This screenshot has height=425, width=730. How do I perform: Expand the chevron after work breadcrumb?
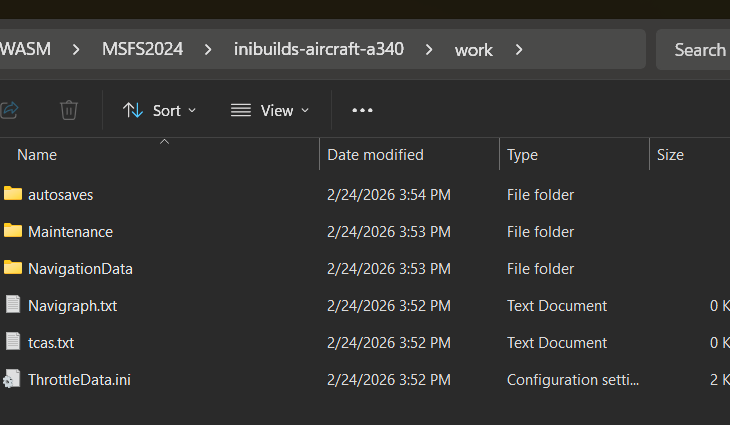518,49
